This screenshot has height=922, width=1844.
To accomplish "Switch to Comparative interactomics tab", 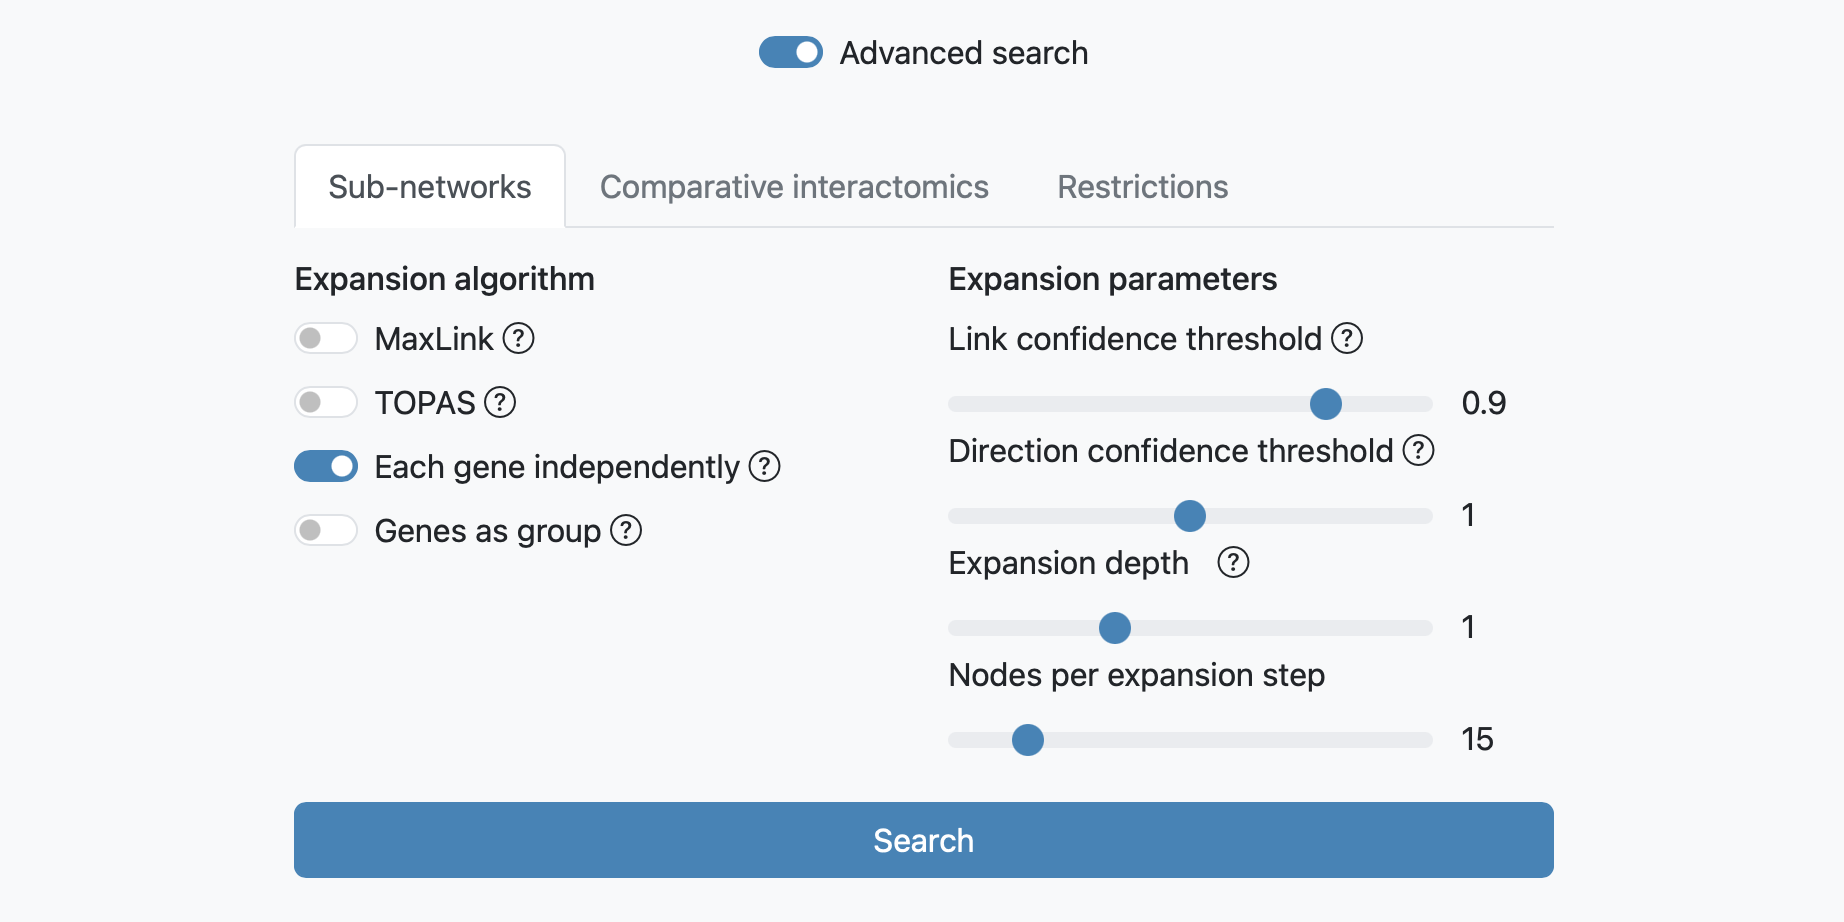I will pos(794,187).
